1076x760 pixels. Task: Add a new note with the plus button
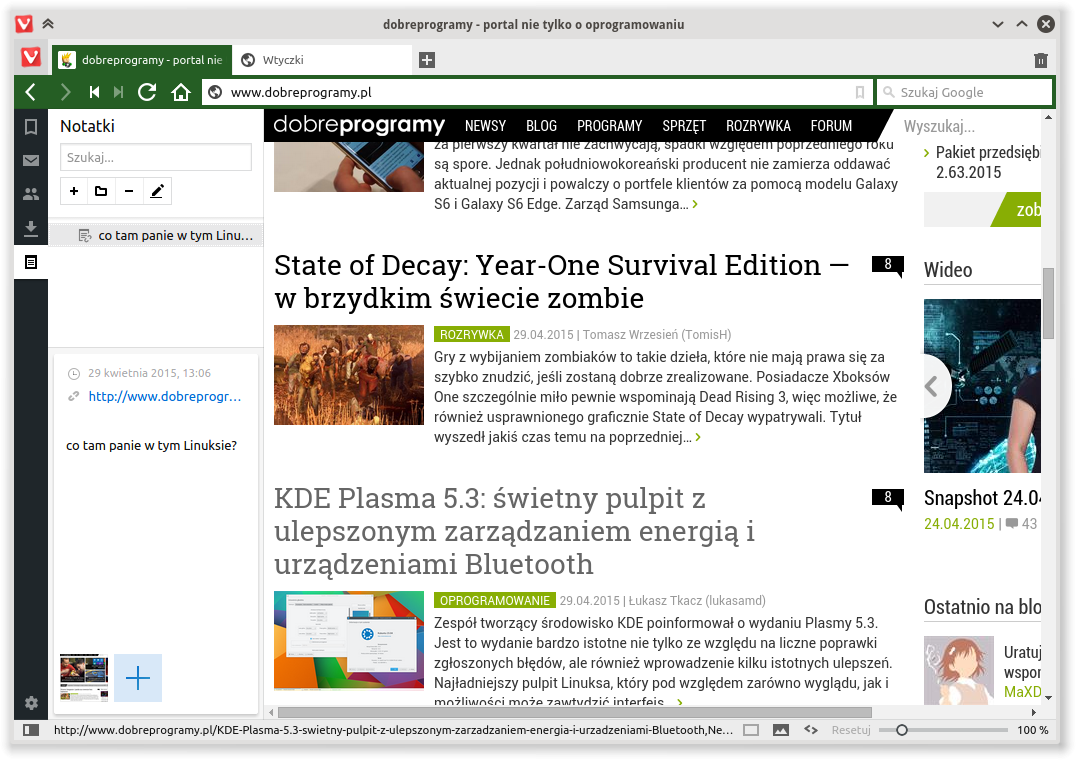click(74, 191)
